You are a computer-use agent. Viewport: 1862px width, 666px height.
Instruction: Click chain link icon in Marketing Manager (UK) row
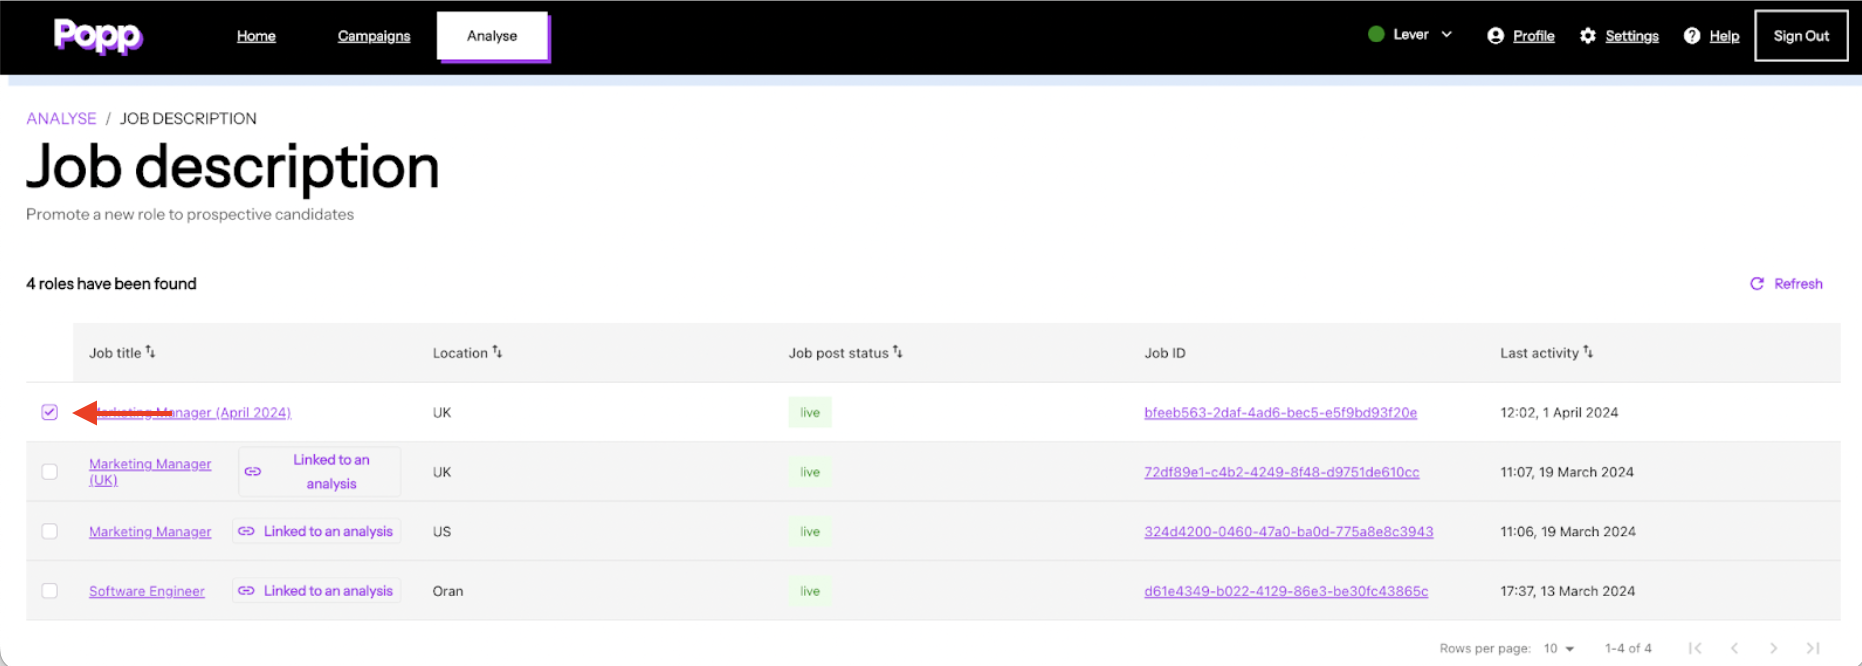tap(253, 471)
